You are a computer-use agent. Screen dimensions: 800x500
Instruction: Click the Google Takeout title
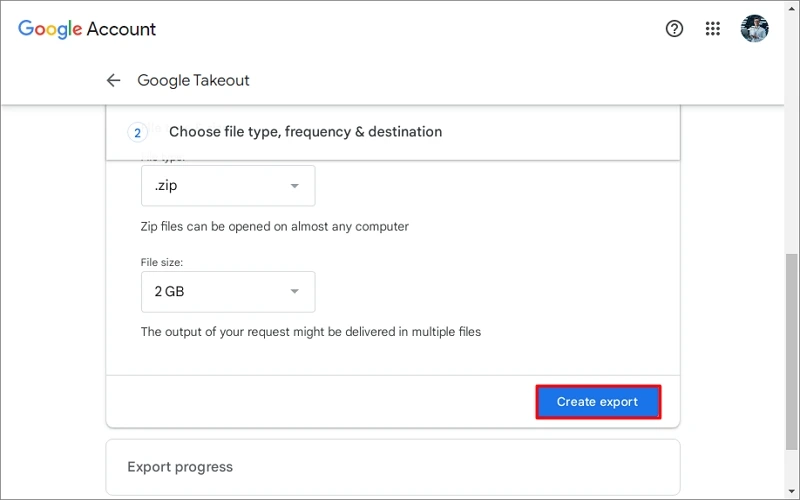[193, 80]
